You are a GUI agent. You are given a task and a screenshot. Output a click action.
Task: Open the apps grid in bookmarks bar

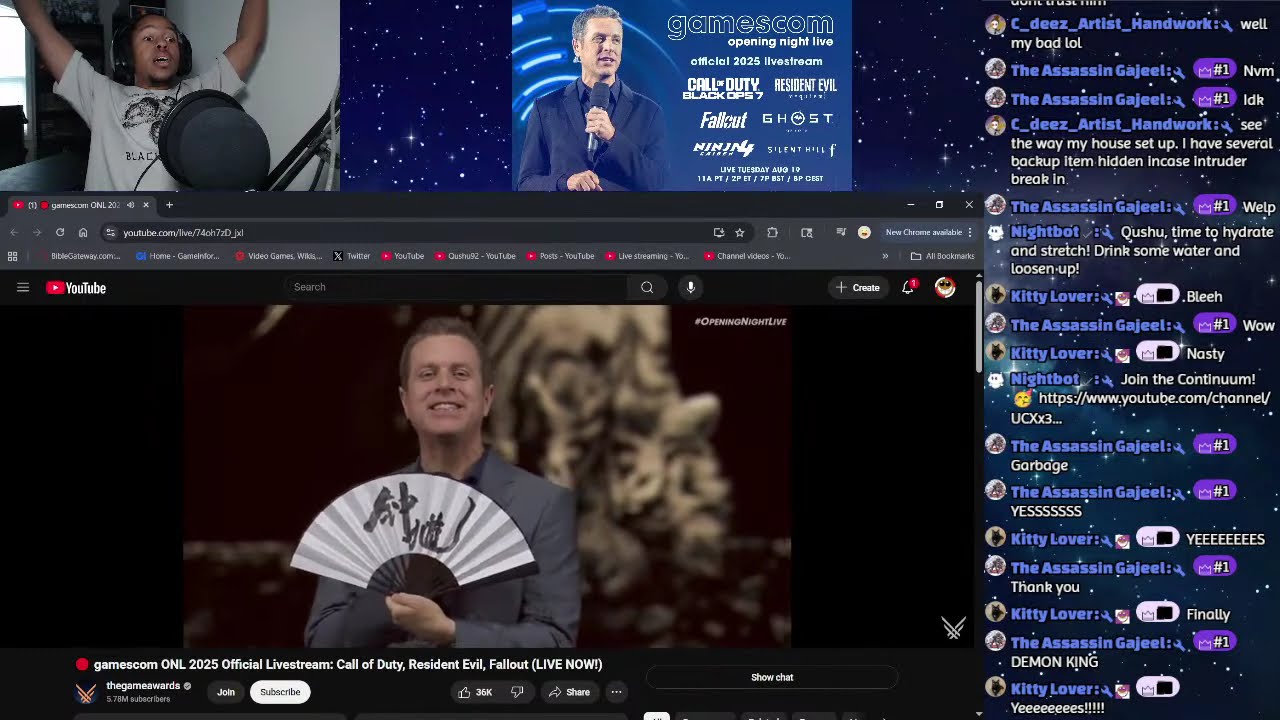[12, 256]
